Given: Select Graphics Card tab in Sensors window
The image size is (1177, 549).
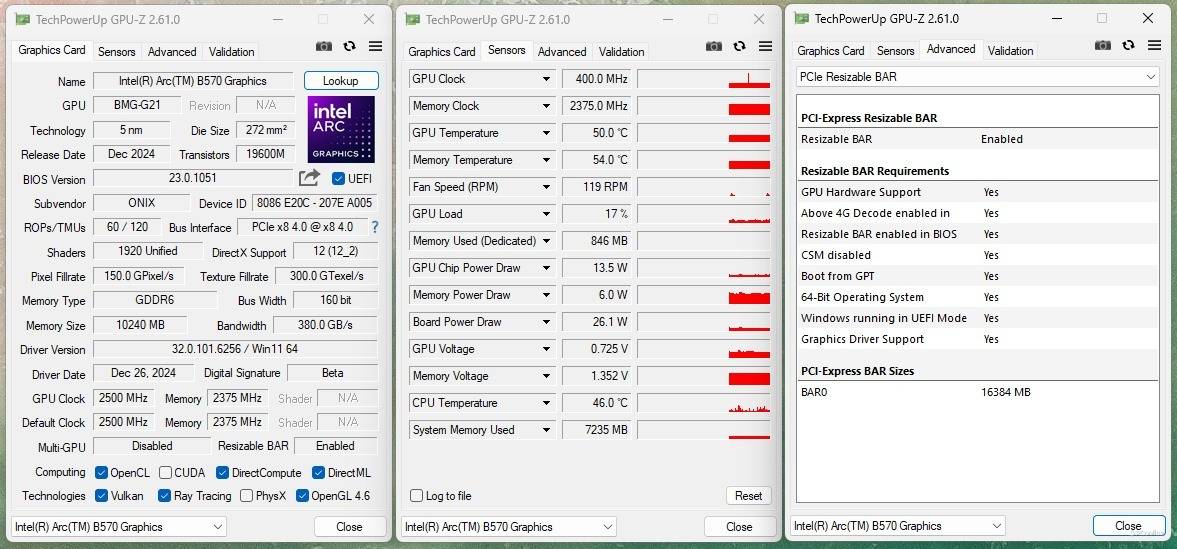Looking at the screenshot, I should (x=441, y=52).
